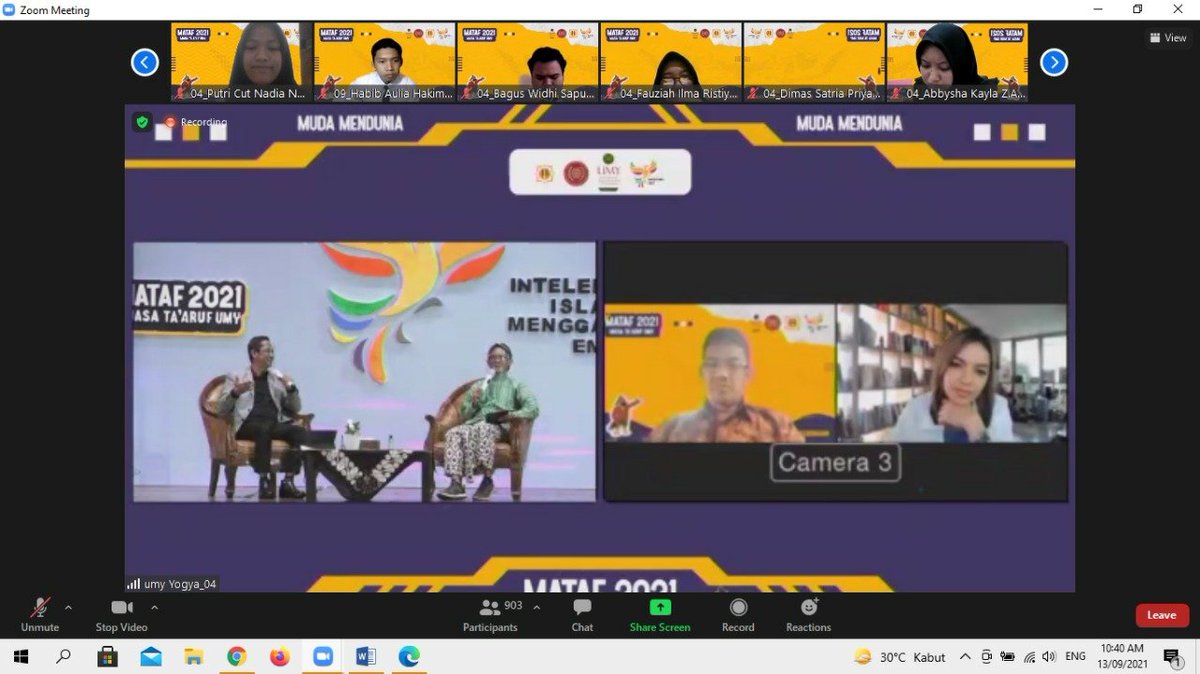The image size is (1200, 674).
Task: Select the 04_Bagus Widhi Sapu video thumbnail
Action: pos(527,62)
